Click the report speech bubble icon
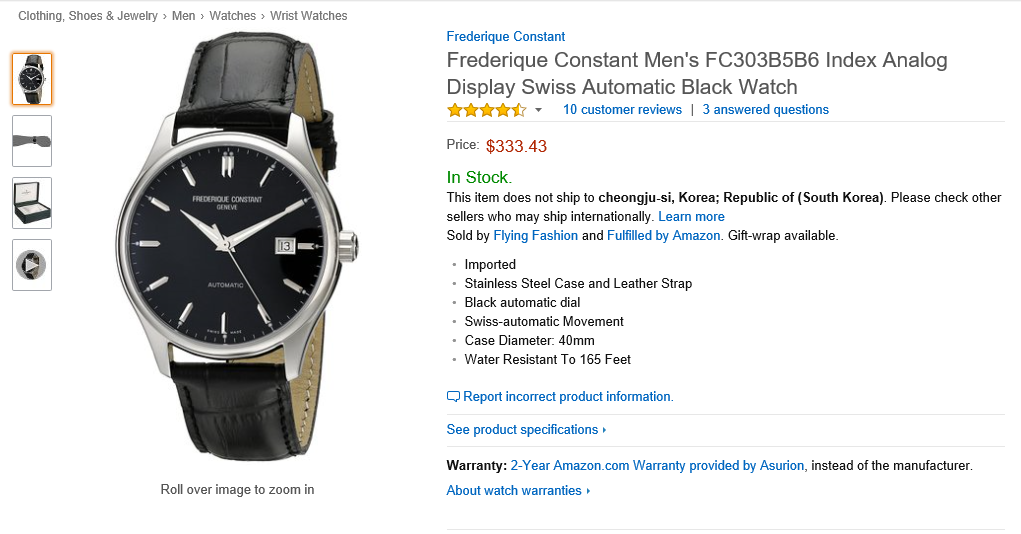This screenshot has height=534, width=1021. [453, 397]
